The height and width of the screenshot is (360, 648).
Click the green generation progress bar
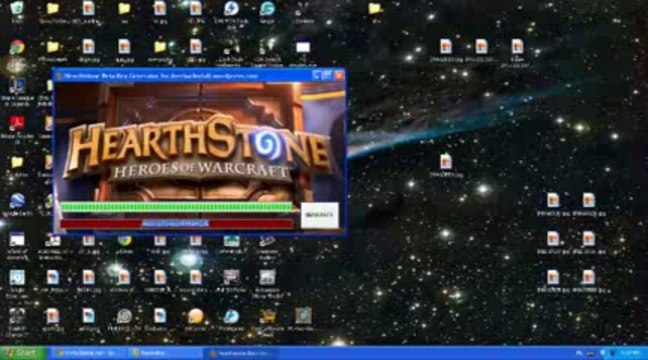pyautogui.click(x=176, y=207)
